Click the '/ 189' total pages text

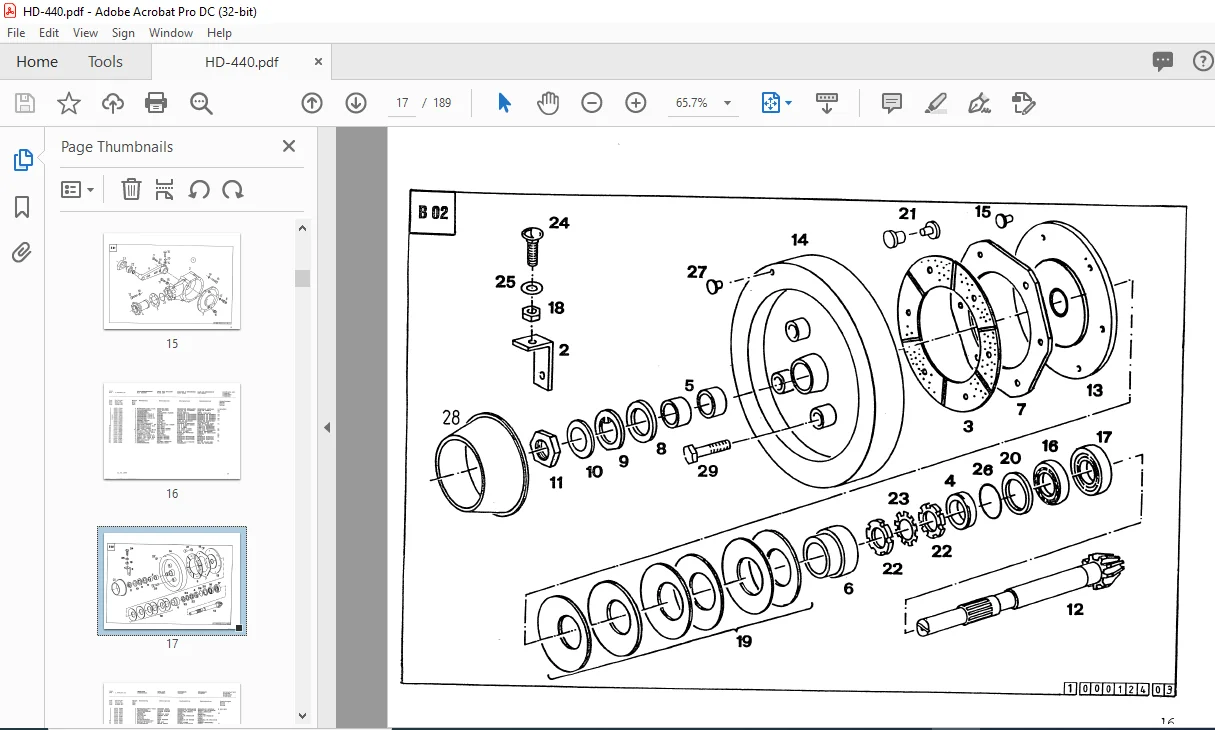438,103
